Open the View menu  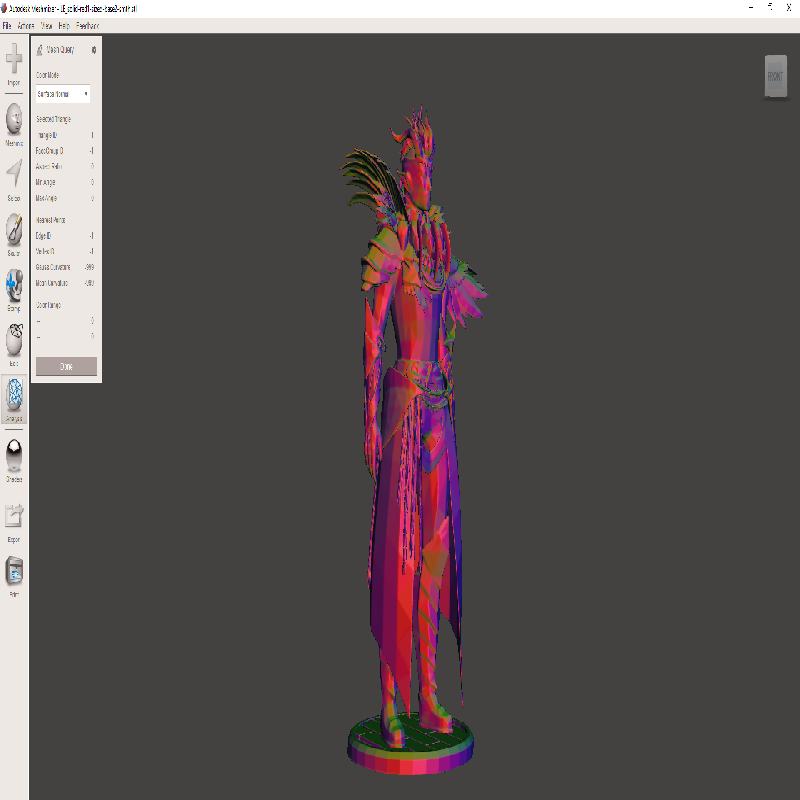[46, 24]
